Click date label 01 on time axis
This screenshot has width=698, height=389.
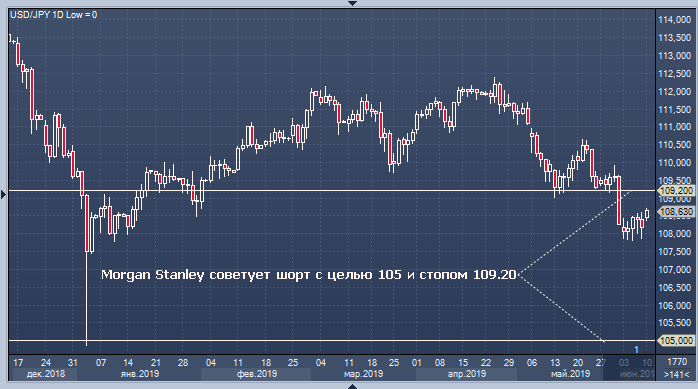pos(417,363)
